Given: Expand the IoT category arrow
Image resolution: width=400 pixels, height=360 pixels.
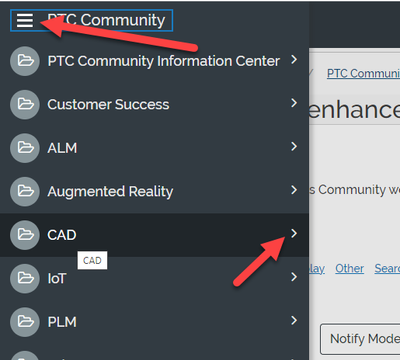Looking at the screenshot, I should click(x=294, y=277).
